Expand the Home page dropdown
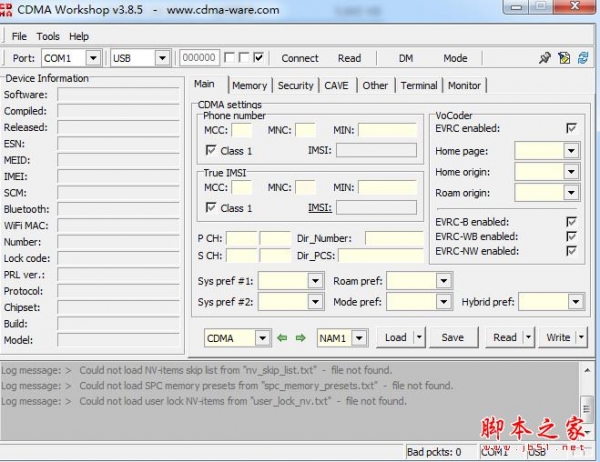This screenshot has height=462, width=600. click(x=571, y=151)
